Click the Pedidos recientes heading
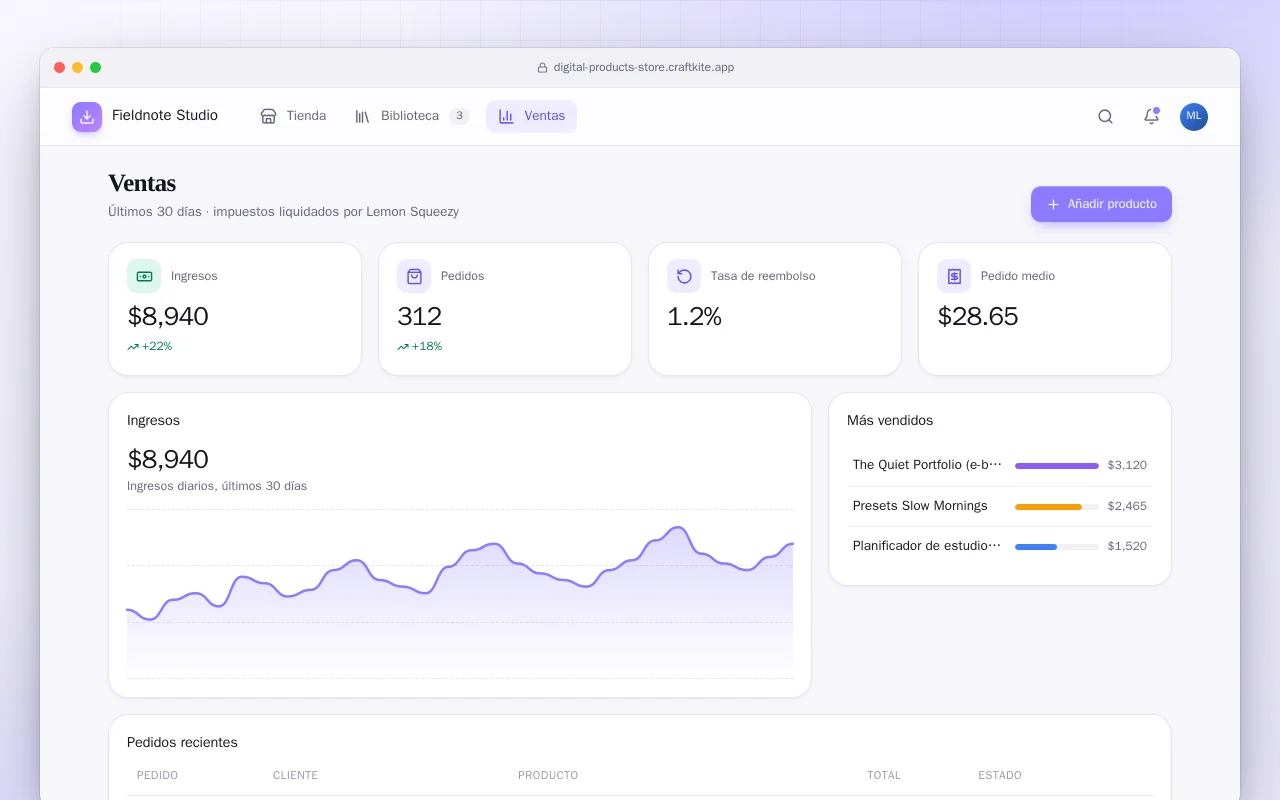The height and width of the screenshot is (800, 1280). tap(182, 743)
